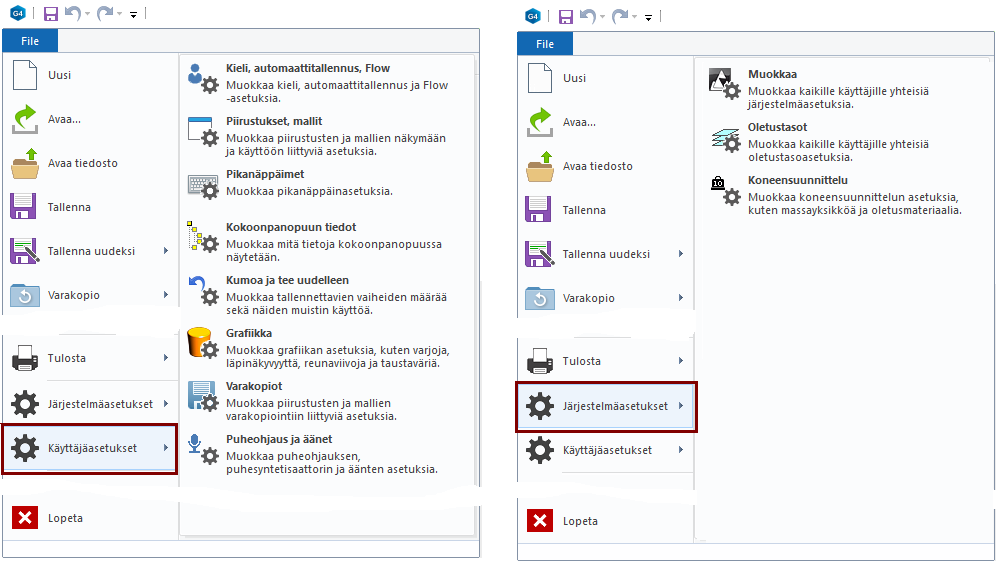Open the Customize Quick Access dropdown in left window
Screen dimensions: 996x564
pos(133,15)
